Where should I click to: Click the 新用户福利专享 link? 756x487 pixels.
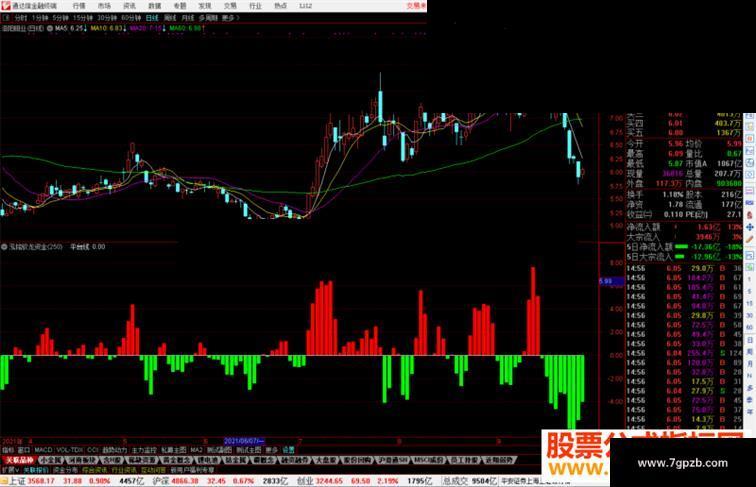coord(192,470)
